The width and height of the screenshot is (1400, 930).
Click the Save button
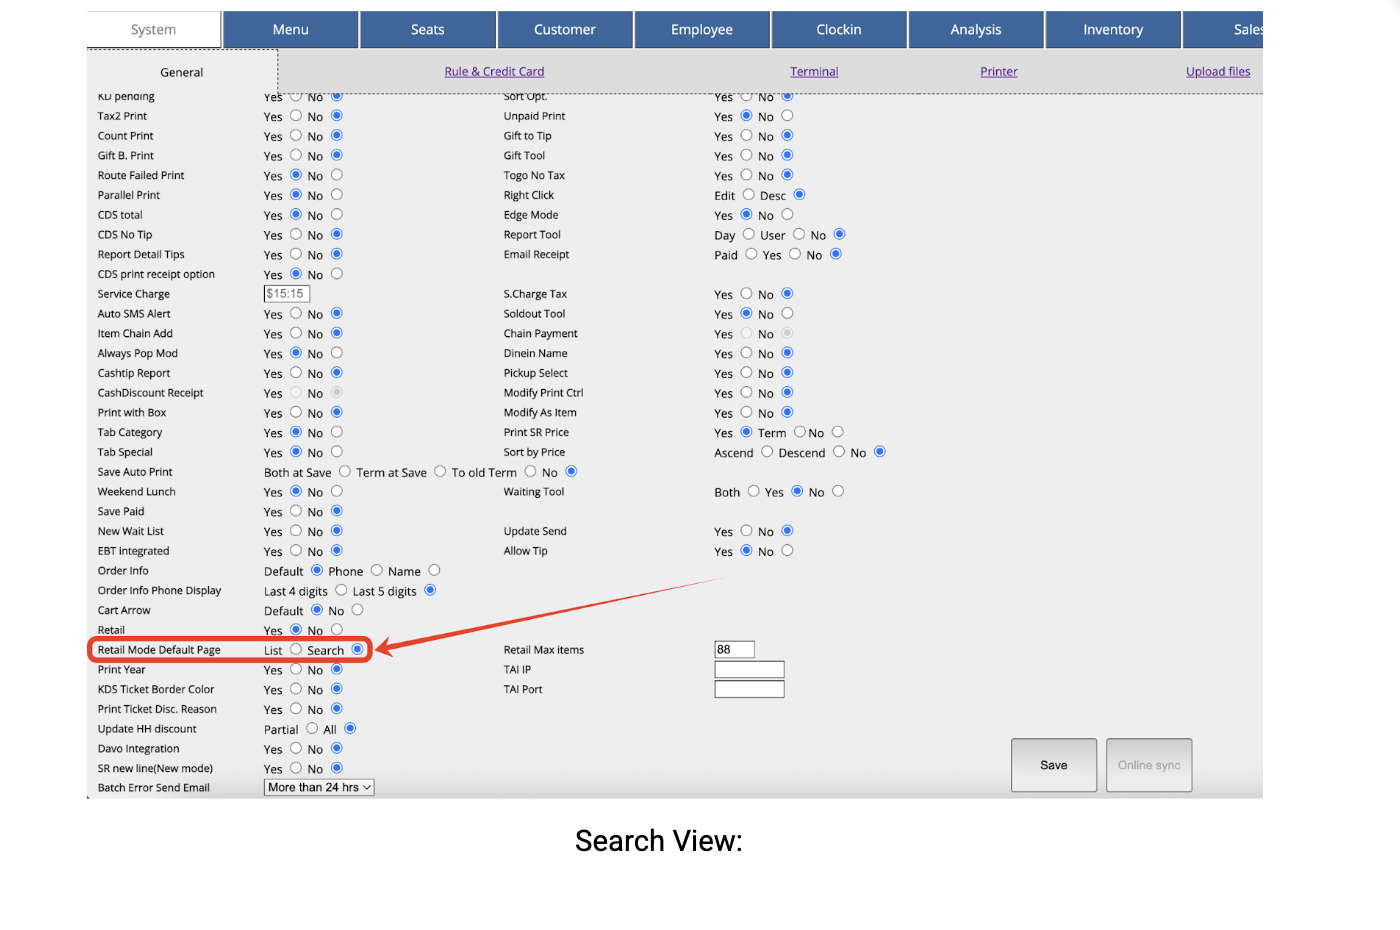(x=1054, y=765)
